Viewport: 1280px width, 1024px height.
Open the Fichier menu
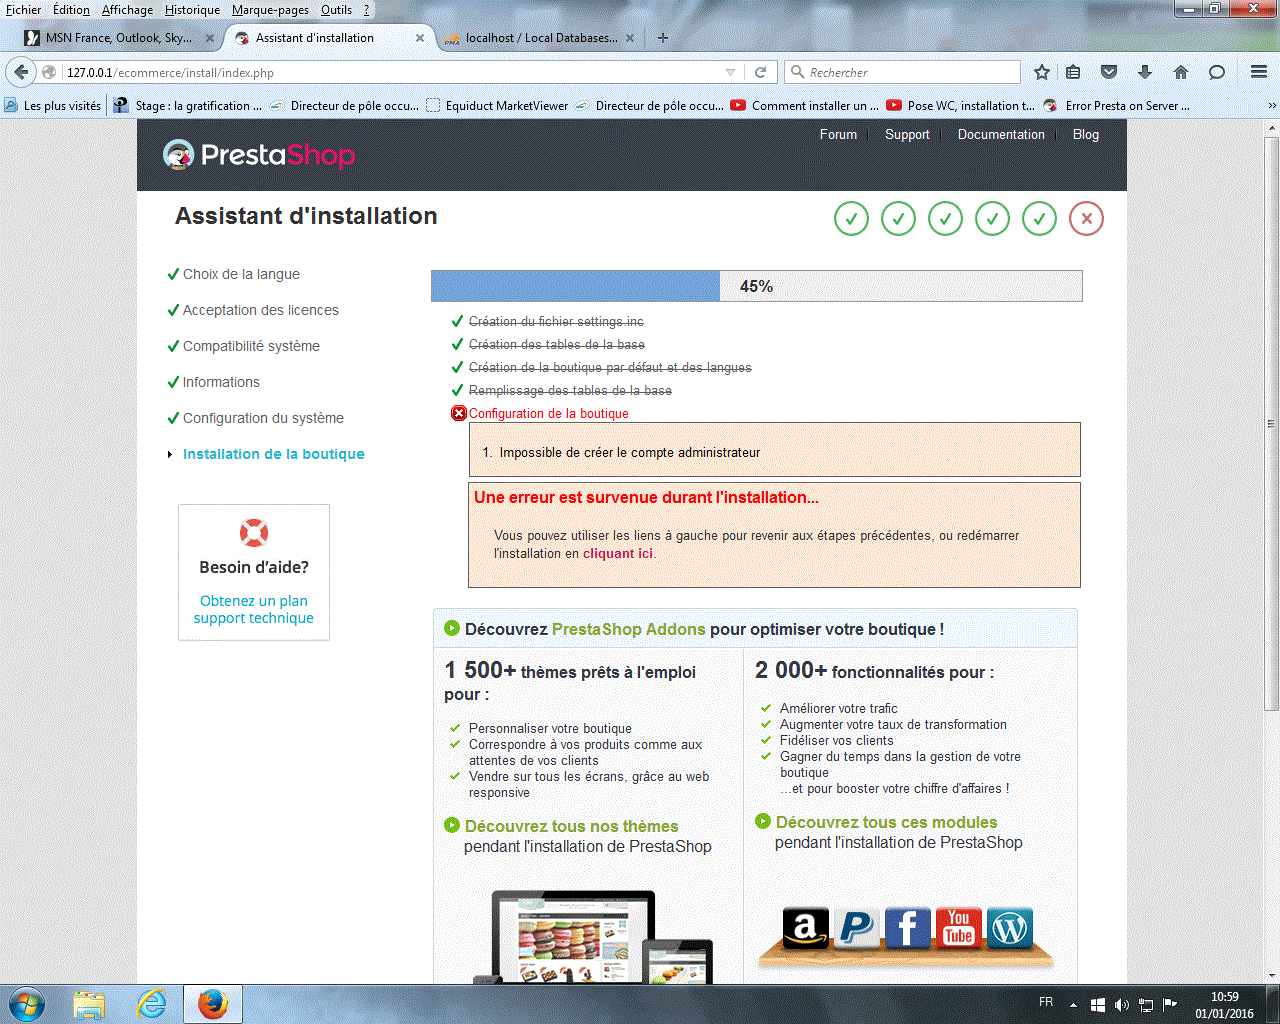(x=24, y=10)
